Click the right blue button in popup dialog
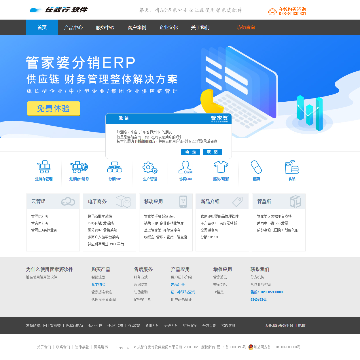 (x=212, y=152)
